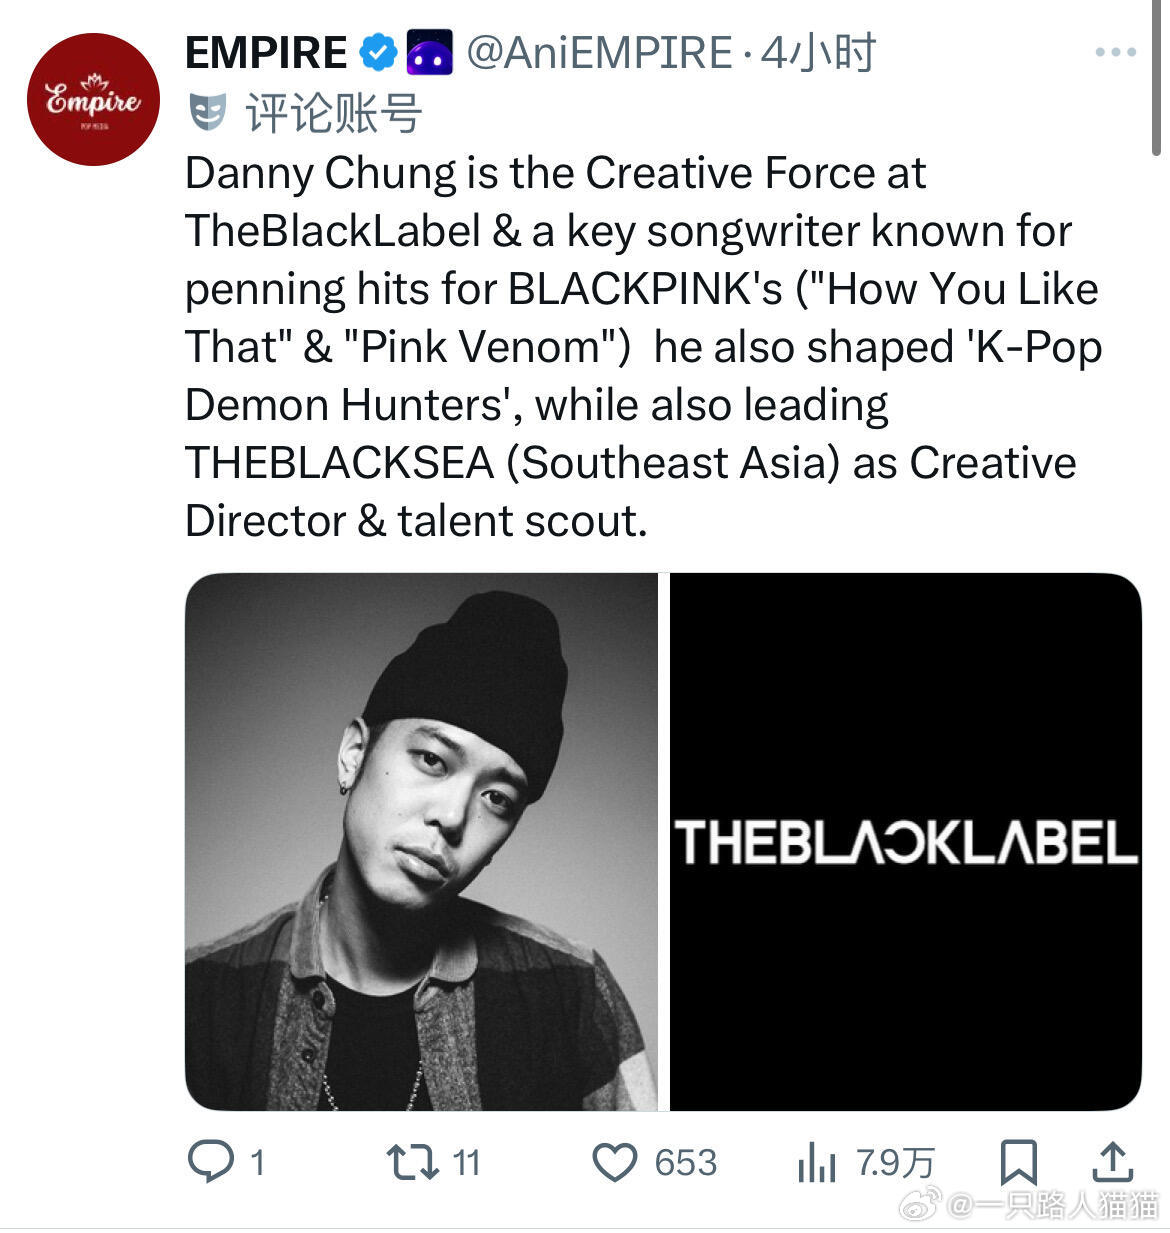Open the Danny Chung portrait photo
The height and width of the screenshot is (1233, 1170).
coord(420,841)
